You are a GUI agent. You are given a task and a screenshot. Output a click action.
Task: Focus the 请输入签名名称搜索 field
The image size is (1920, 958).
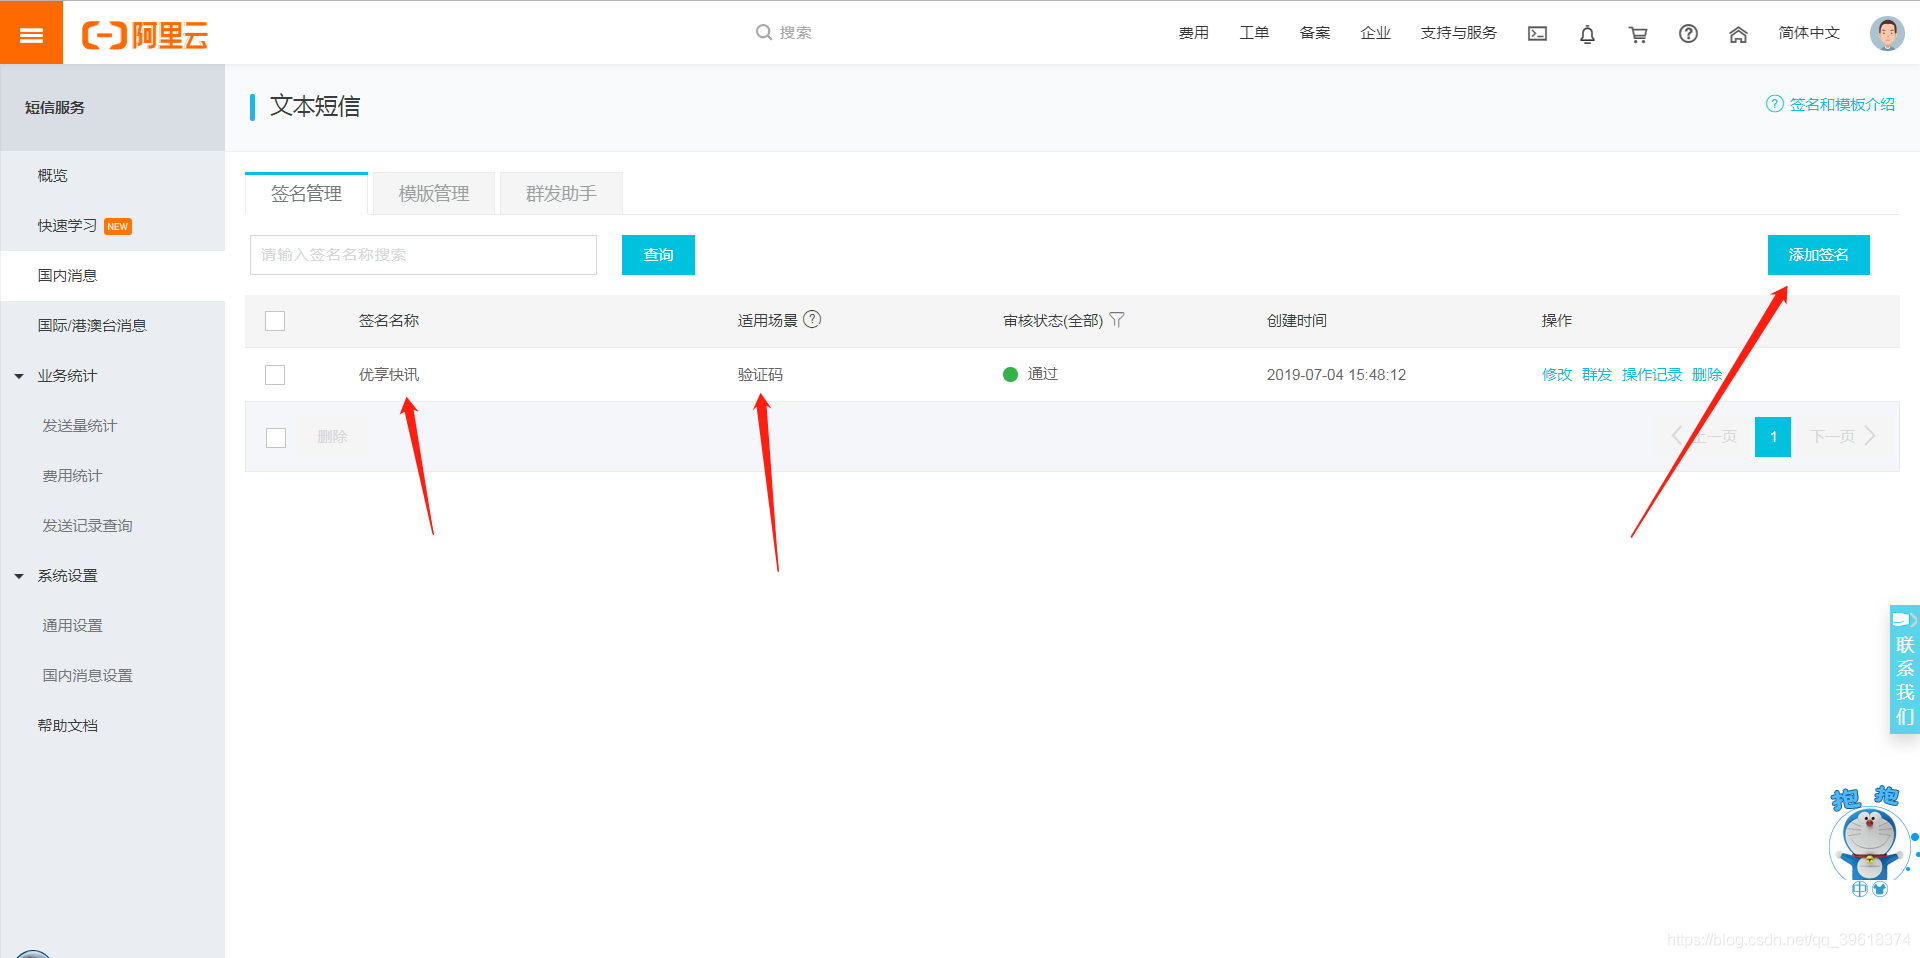(423, 255)
